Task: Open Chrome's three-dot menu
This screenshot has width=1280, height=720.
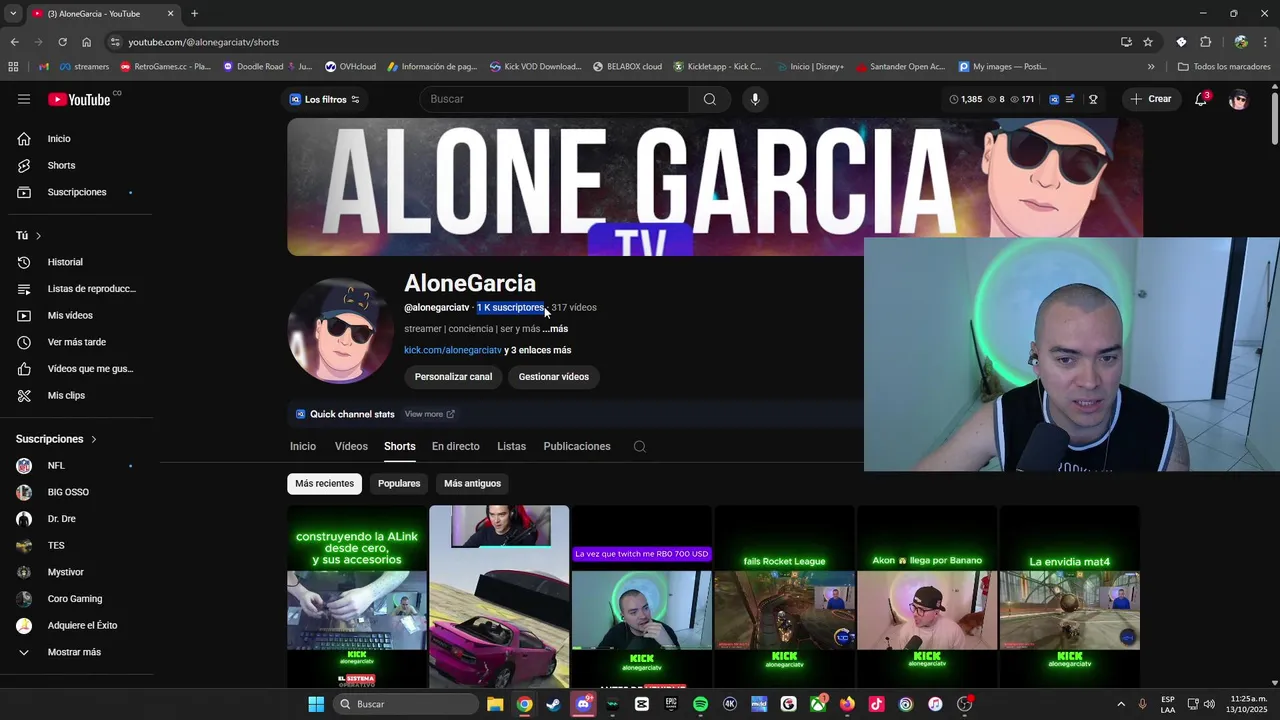Action: click(x=1265, y=42)
